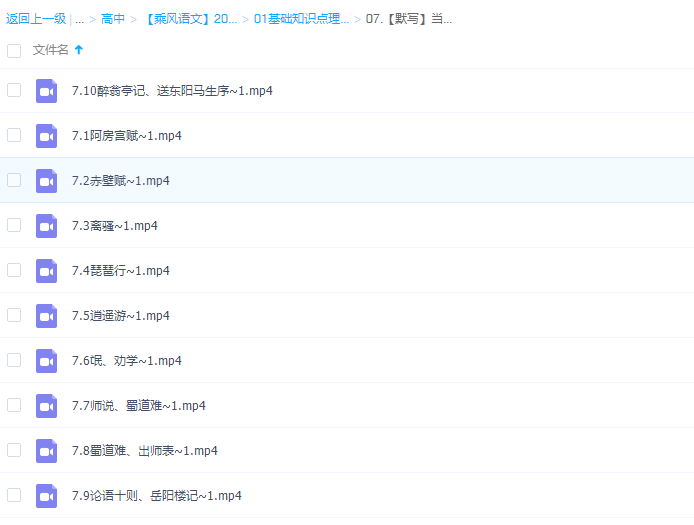Image resolution: width=694 pixels, height=525 pixels.
Task: Click the 7.2赤壁赋 video file icon
Action: click(46, 181)
